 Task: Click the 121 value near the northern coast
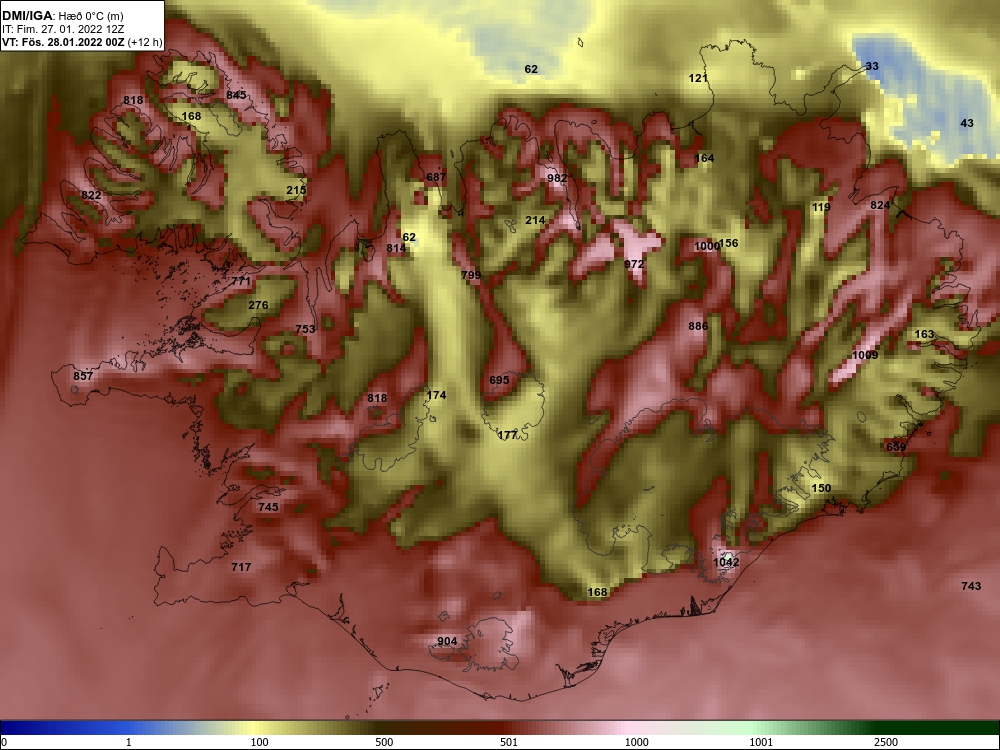tap(698, 78)
